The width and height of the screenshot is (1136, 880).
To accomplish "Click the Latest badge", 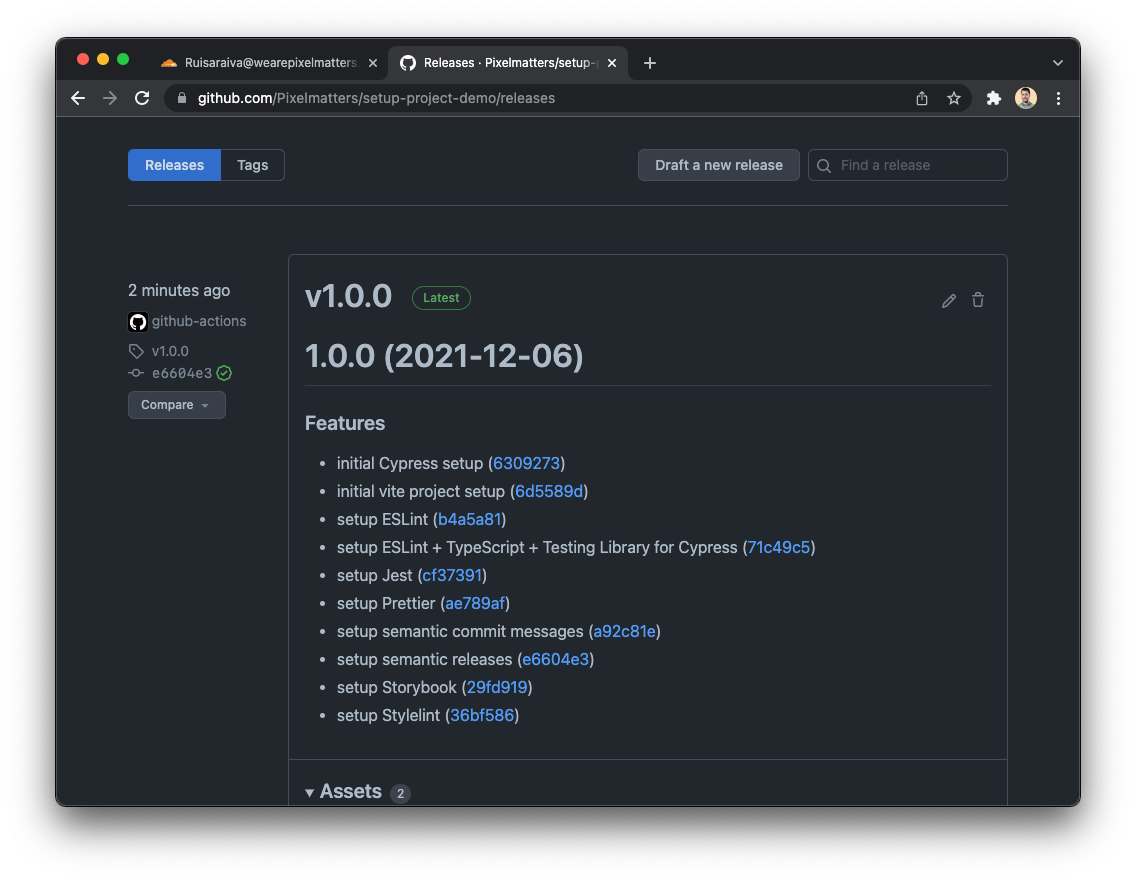I will point(441,298).
